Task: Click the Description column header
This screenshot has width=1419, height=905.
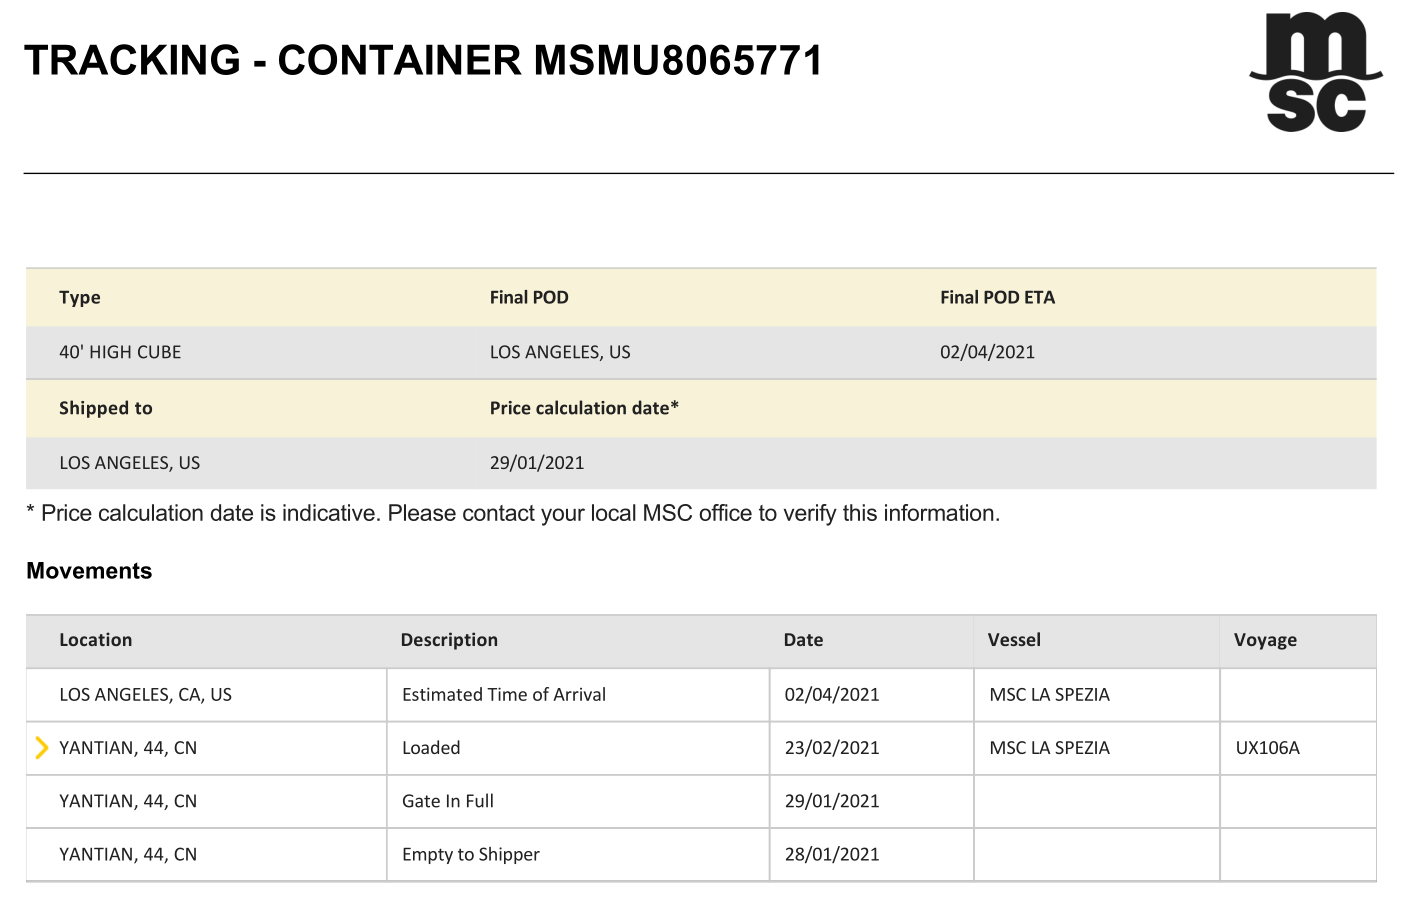Action: click(x=449, y=640)
